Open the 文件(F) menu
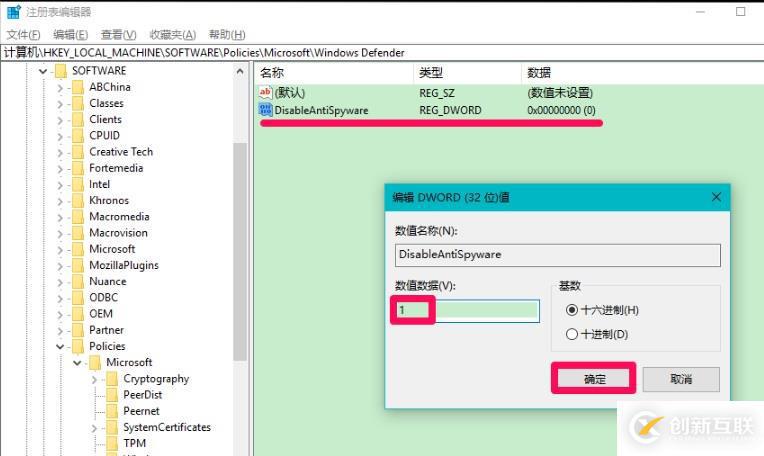Viewport: 764px width, 456px height. point(23,35)
